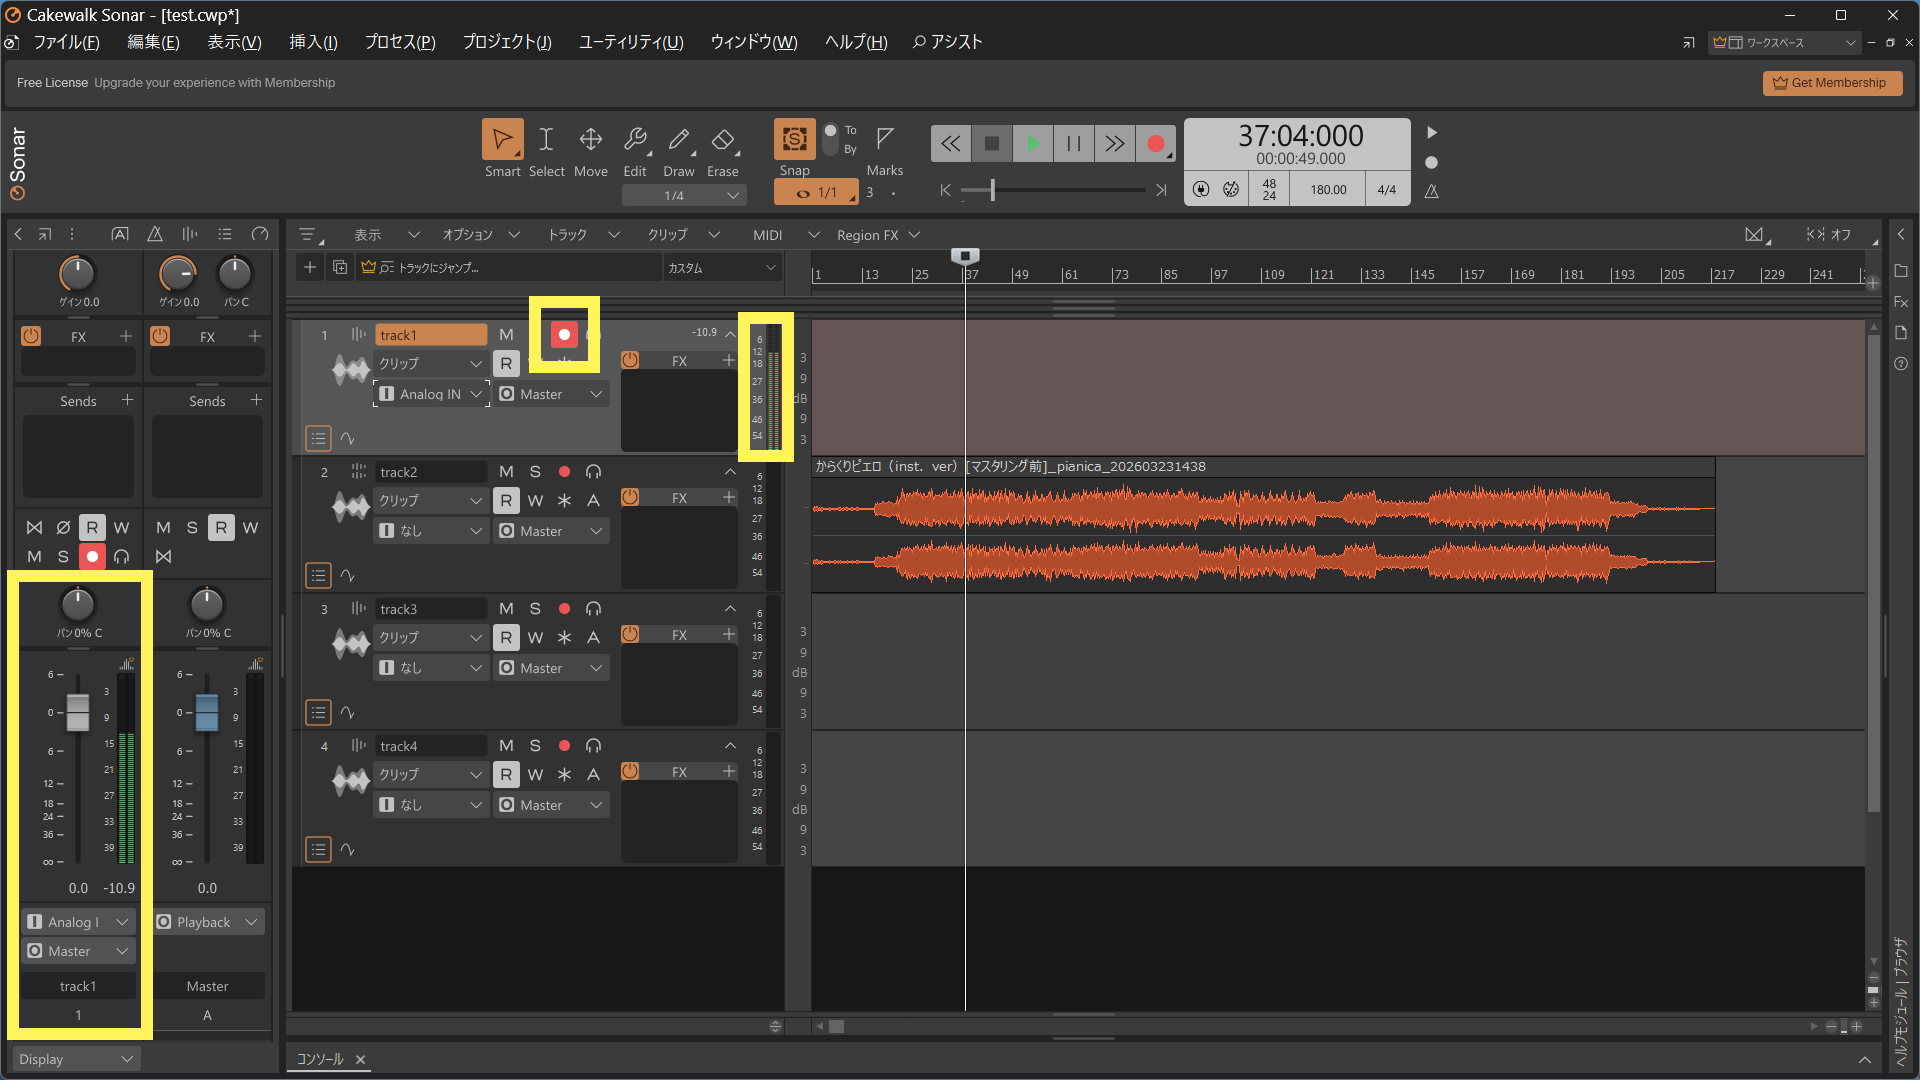This screenshot has height=1080, width=1920.
Task: Mute track1
Action: 506,335
